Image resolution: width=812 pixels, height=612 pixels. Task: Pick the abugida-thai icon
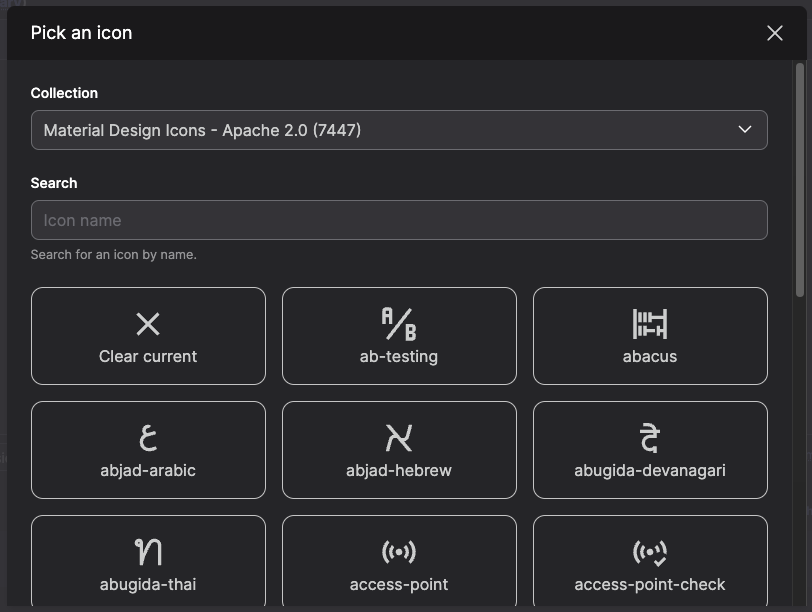pos(148,560)
